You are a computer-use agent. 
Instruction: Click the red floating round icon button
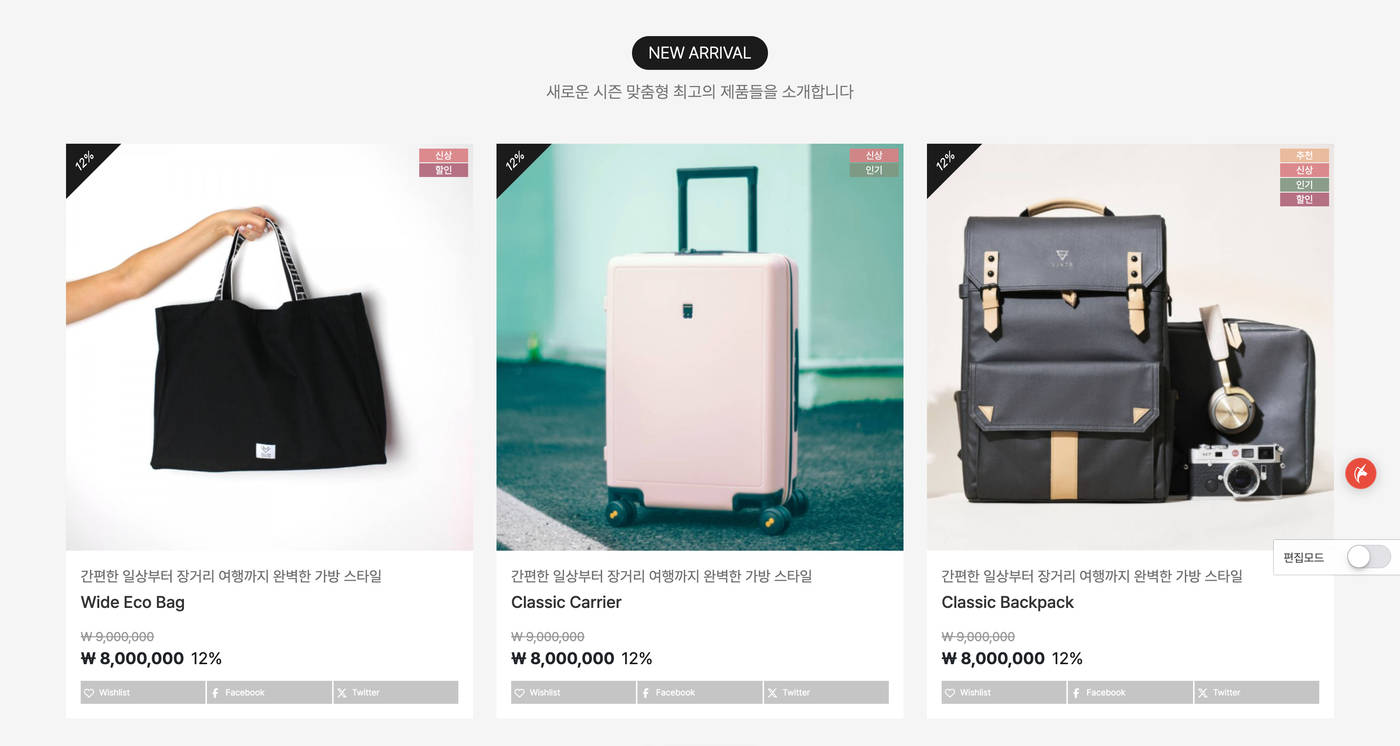pyautogui.click(x=1360, y=472)
